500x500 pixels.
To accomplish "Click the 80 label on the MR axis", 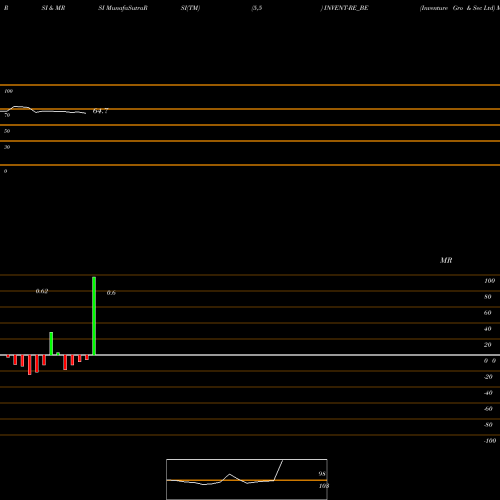I will (x=488, y=297).
